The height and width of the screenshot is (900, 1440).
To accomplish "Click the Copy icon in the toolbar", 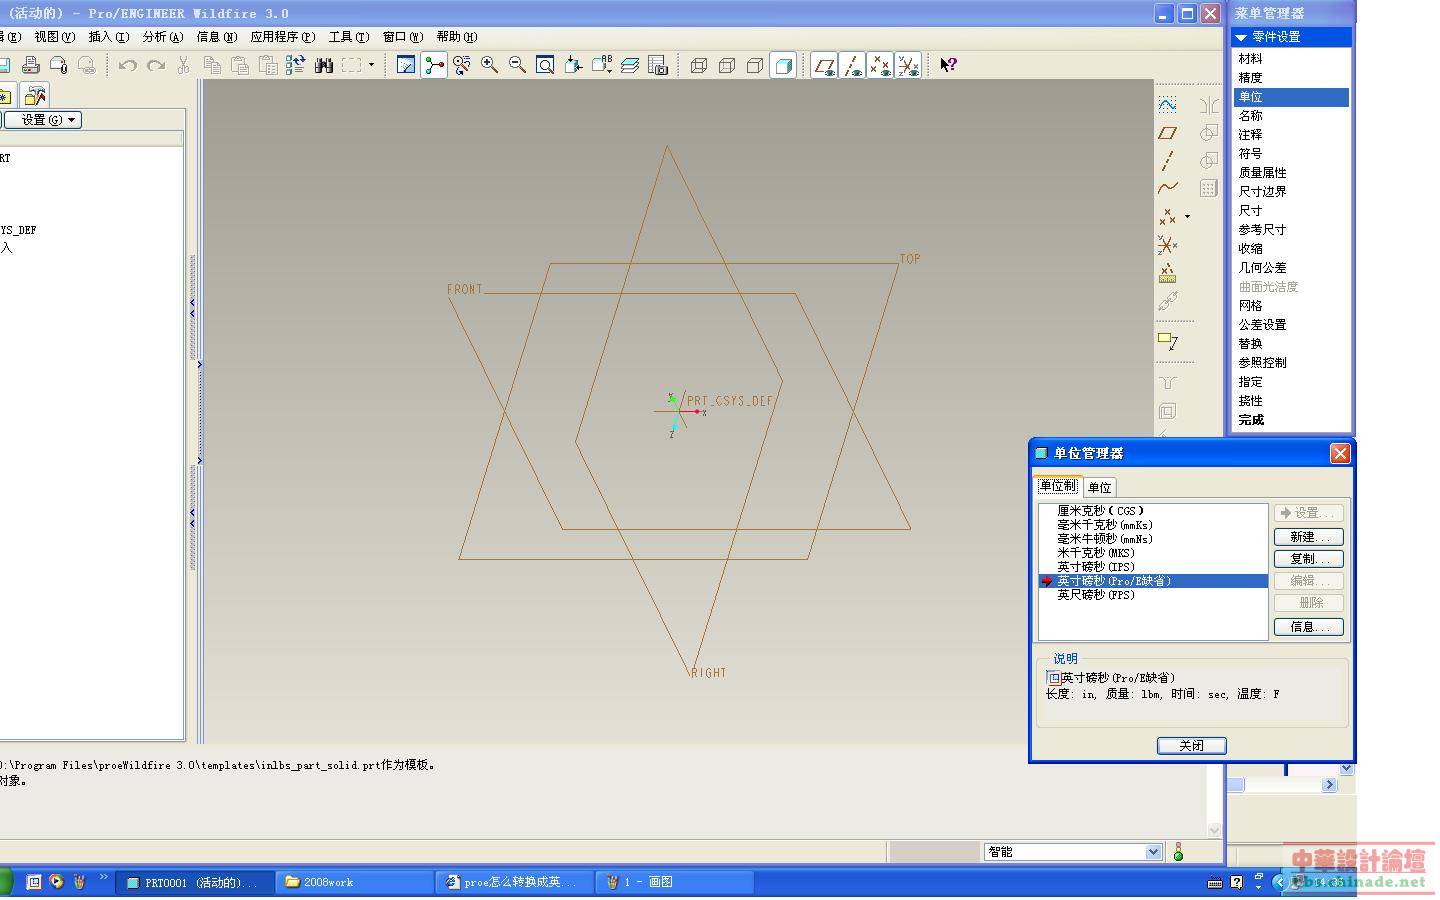I will click(x=212, y=65).
